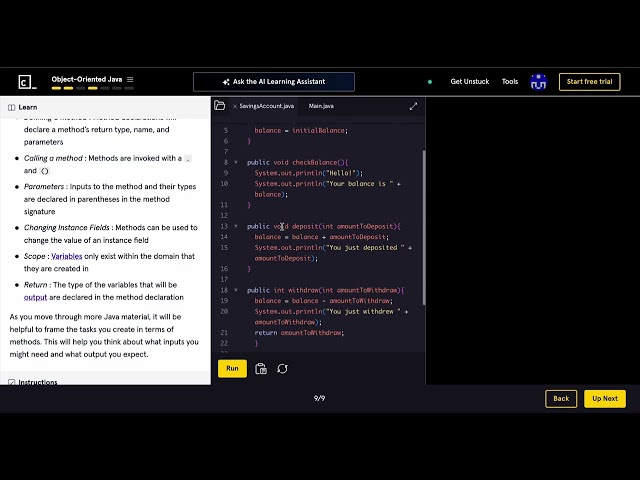
Task: Switch to the SavingsAccount.java tab
Action: click(x=267, y=106)
